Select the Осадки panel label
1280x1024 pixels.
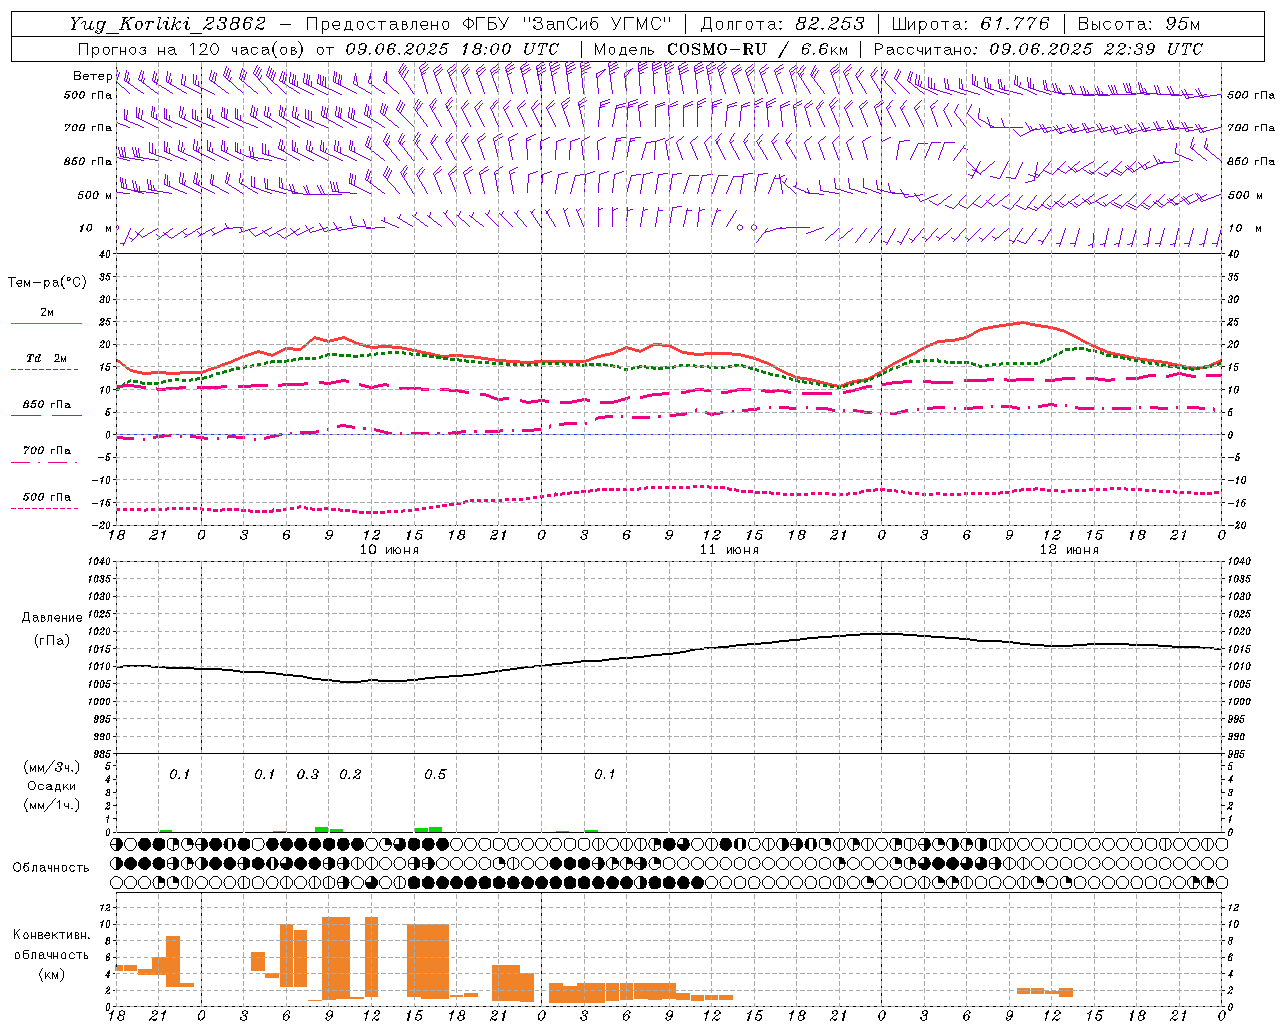52,786
